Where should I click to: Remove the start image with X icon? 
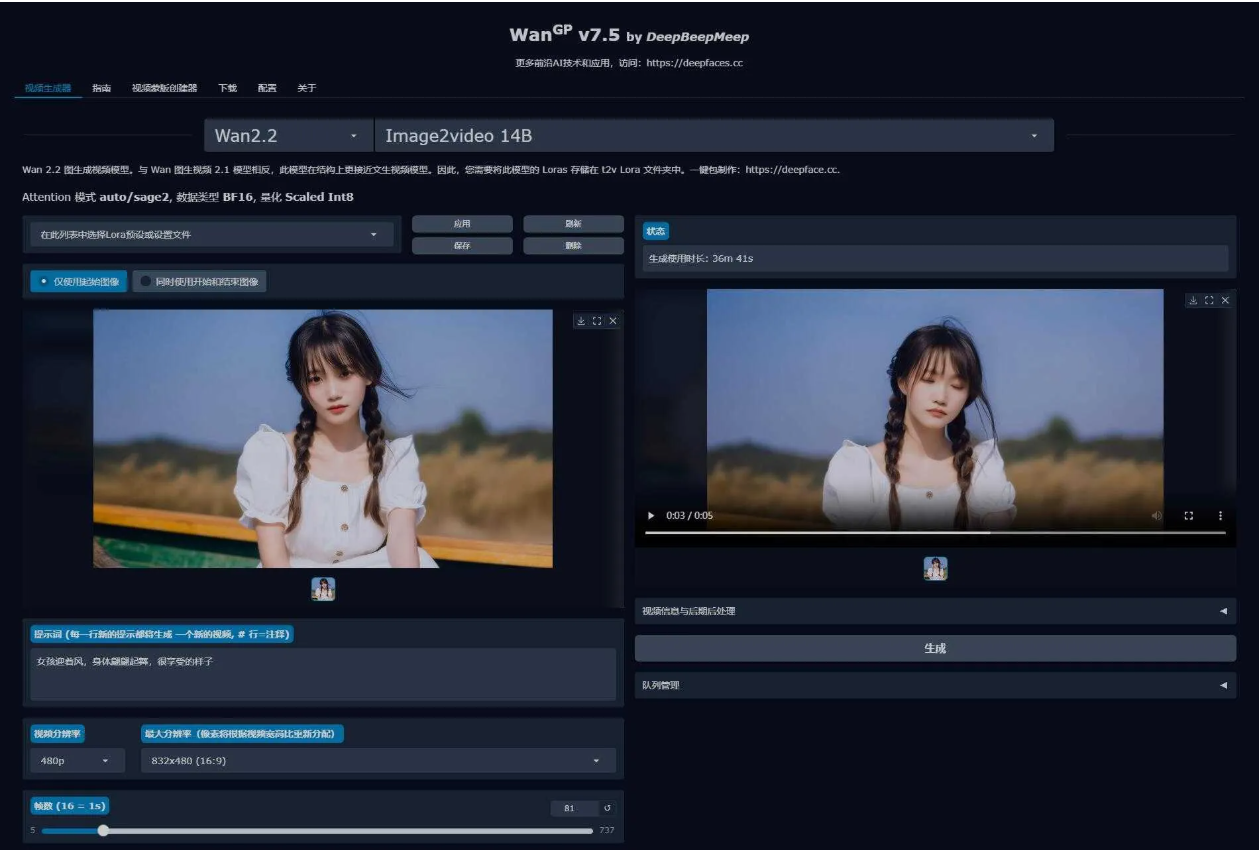613,321
